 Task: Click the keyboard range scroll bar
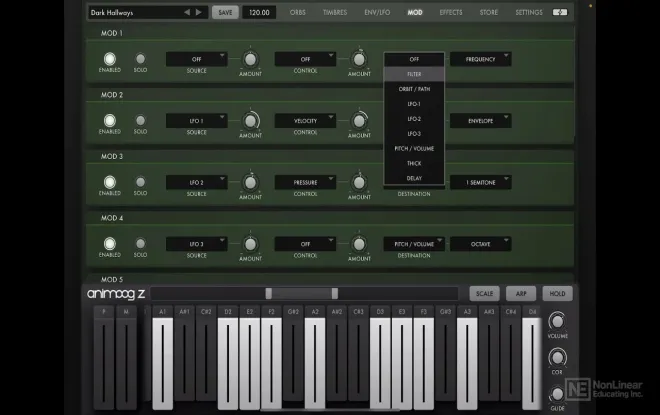304,293
